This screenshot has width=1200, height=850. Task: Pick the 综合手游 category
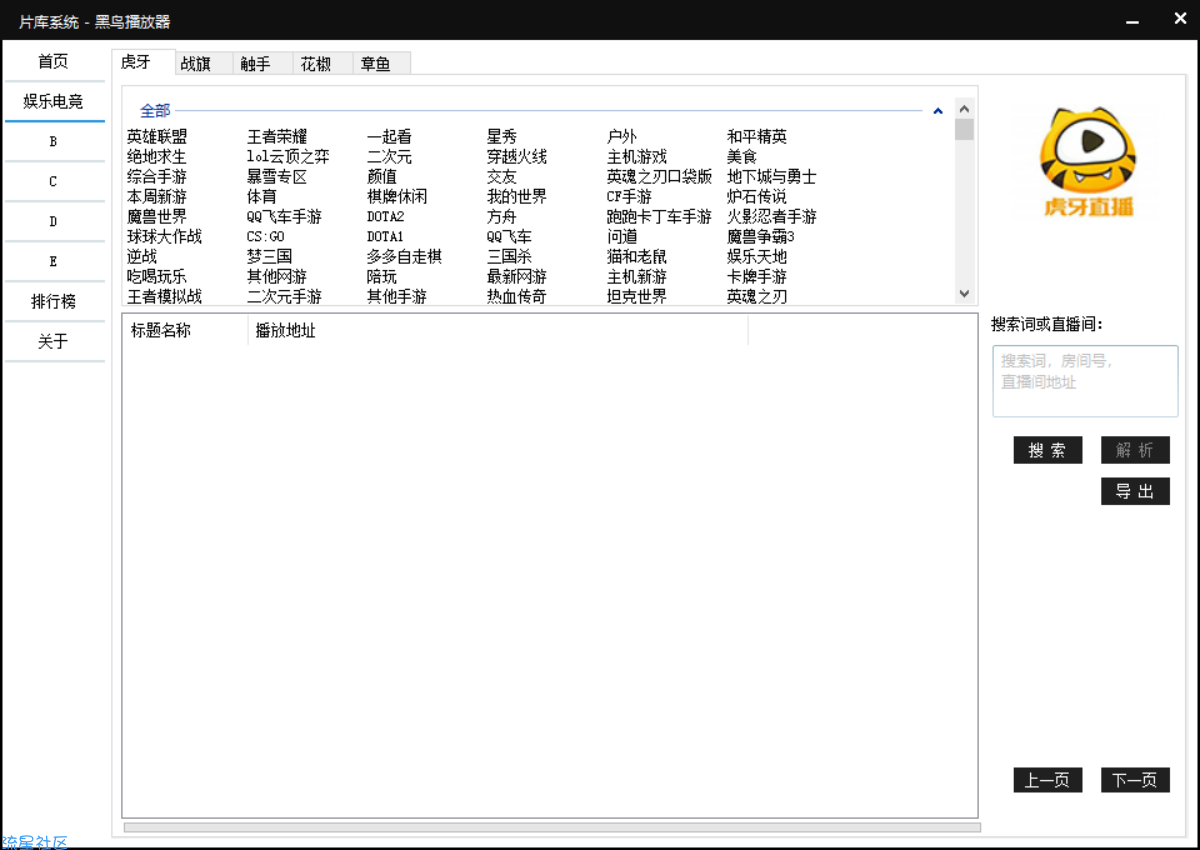[x=157, y=177]
